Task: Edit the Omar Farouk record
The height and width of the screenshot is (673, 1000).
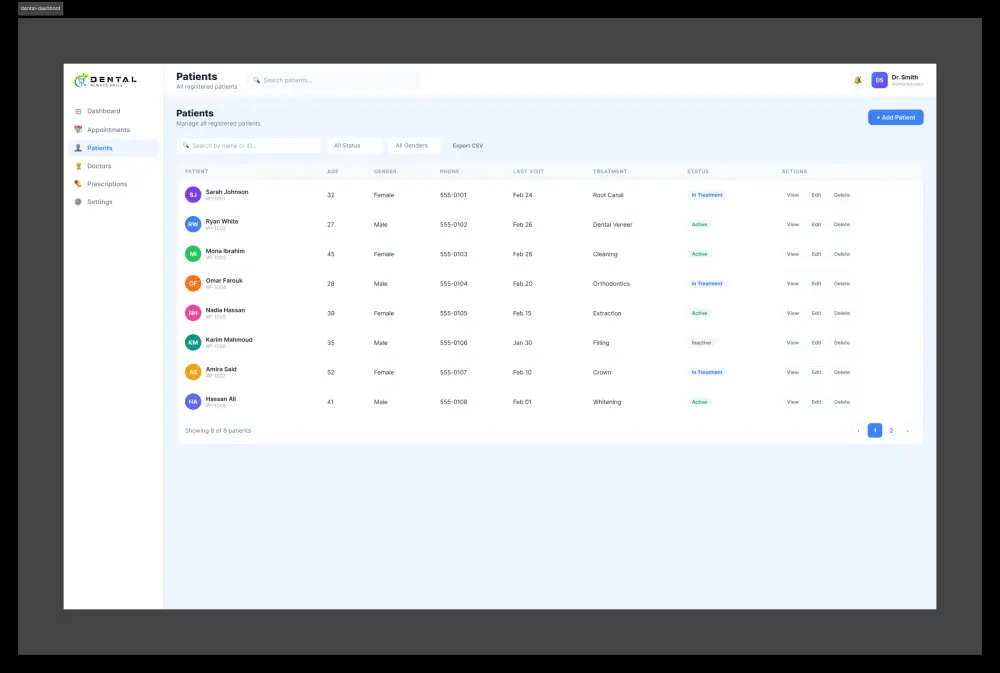Action: point(815,283)
